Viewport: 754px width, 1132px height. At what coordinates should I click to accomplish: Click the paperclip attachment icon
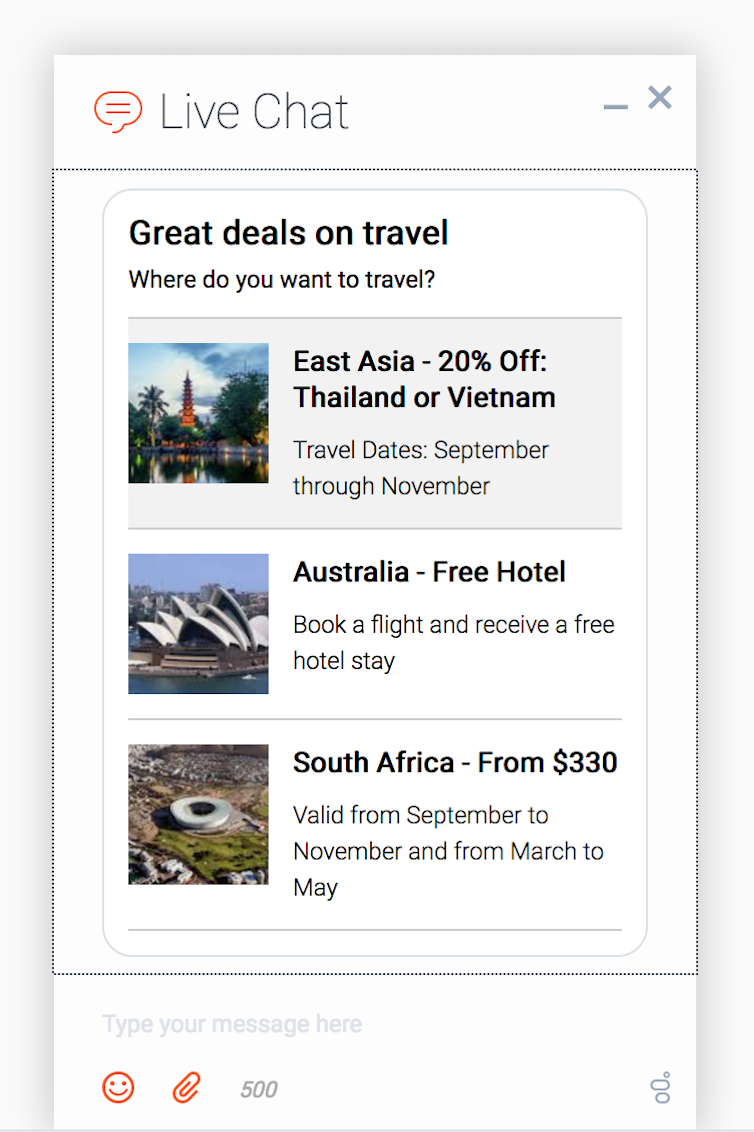pos(186,1087)
